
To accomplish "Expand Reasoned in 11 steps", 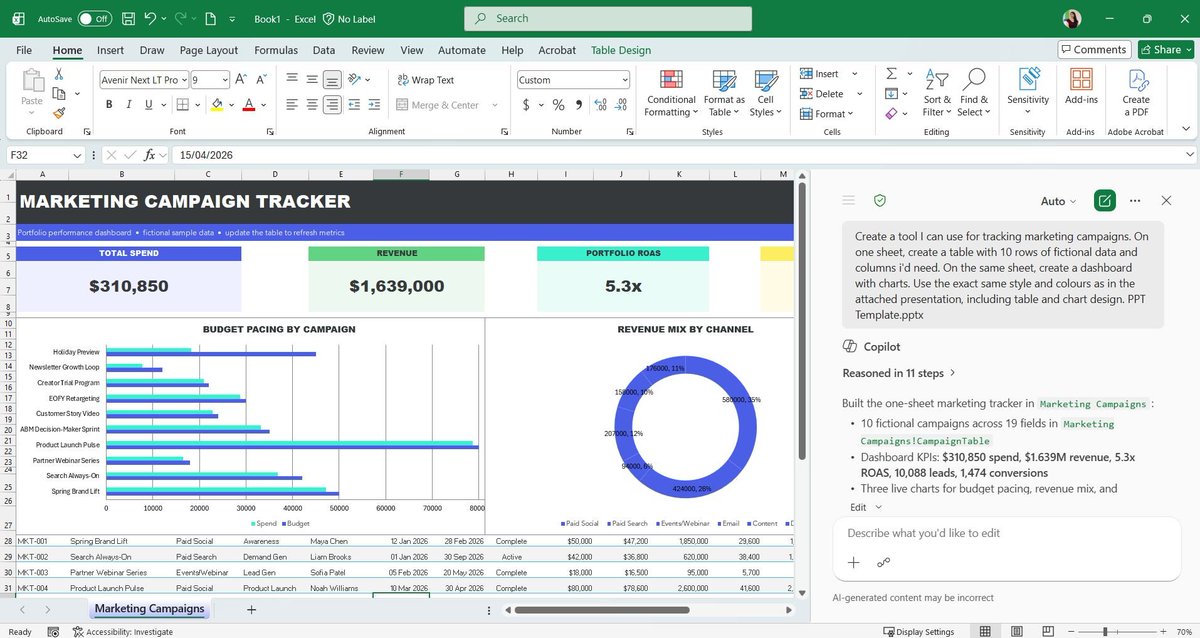I will tap(899, 373).
